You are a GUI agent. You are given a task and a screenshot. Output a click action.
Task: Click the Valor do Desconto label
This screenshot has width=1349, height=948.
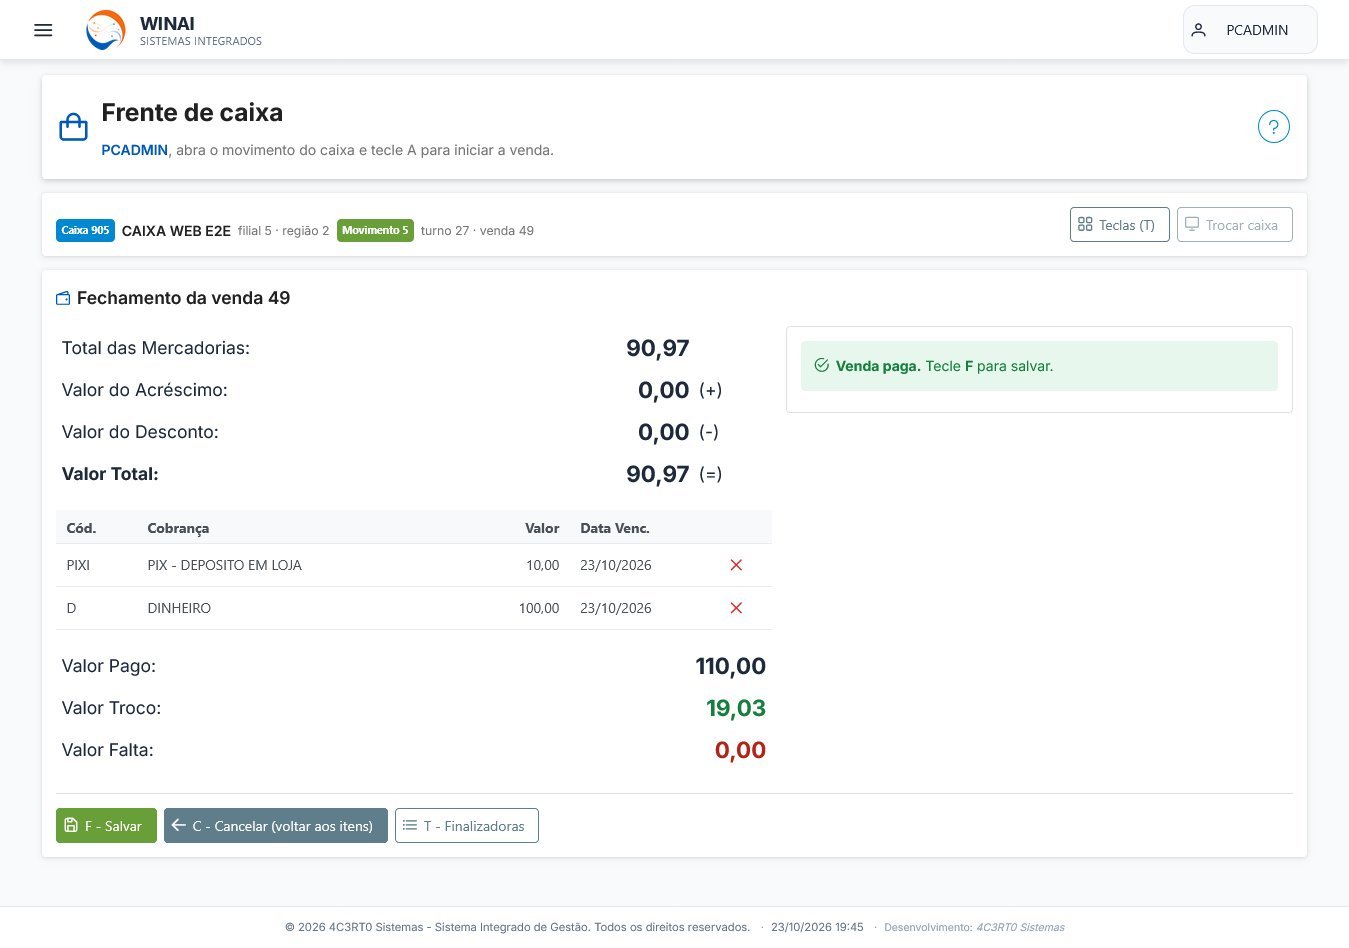coord(140,432)
